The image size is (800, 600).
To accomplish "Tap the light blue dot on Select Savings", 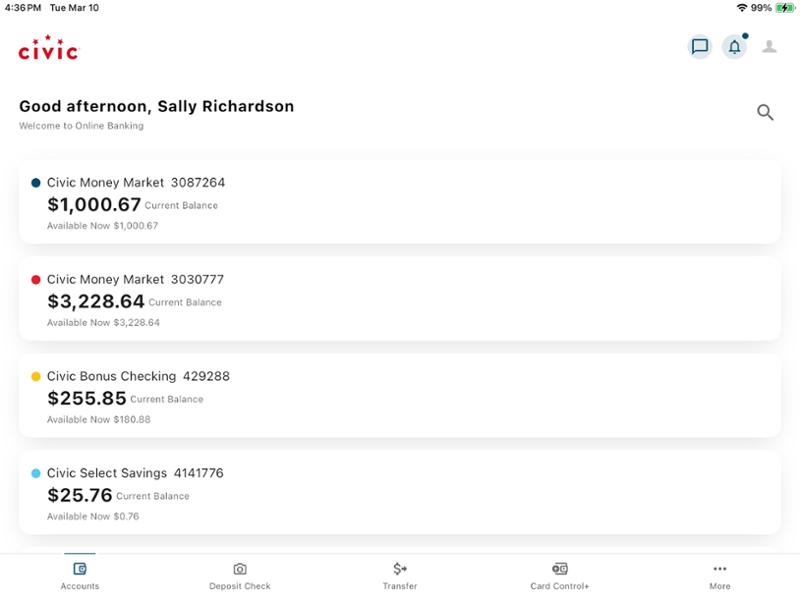I will pos(36,473).
